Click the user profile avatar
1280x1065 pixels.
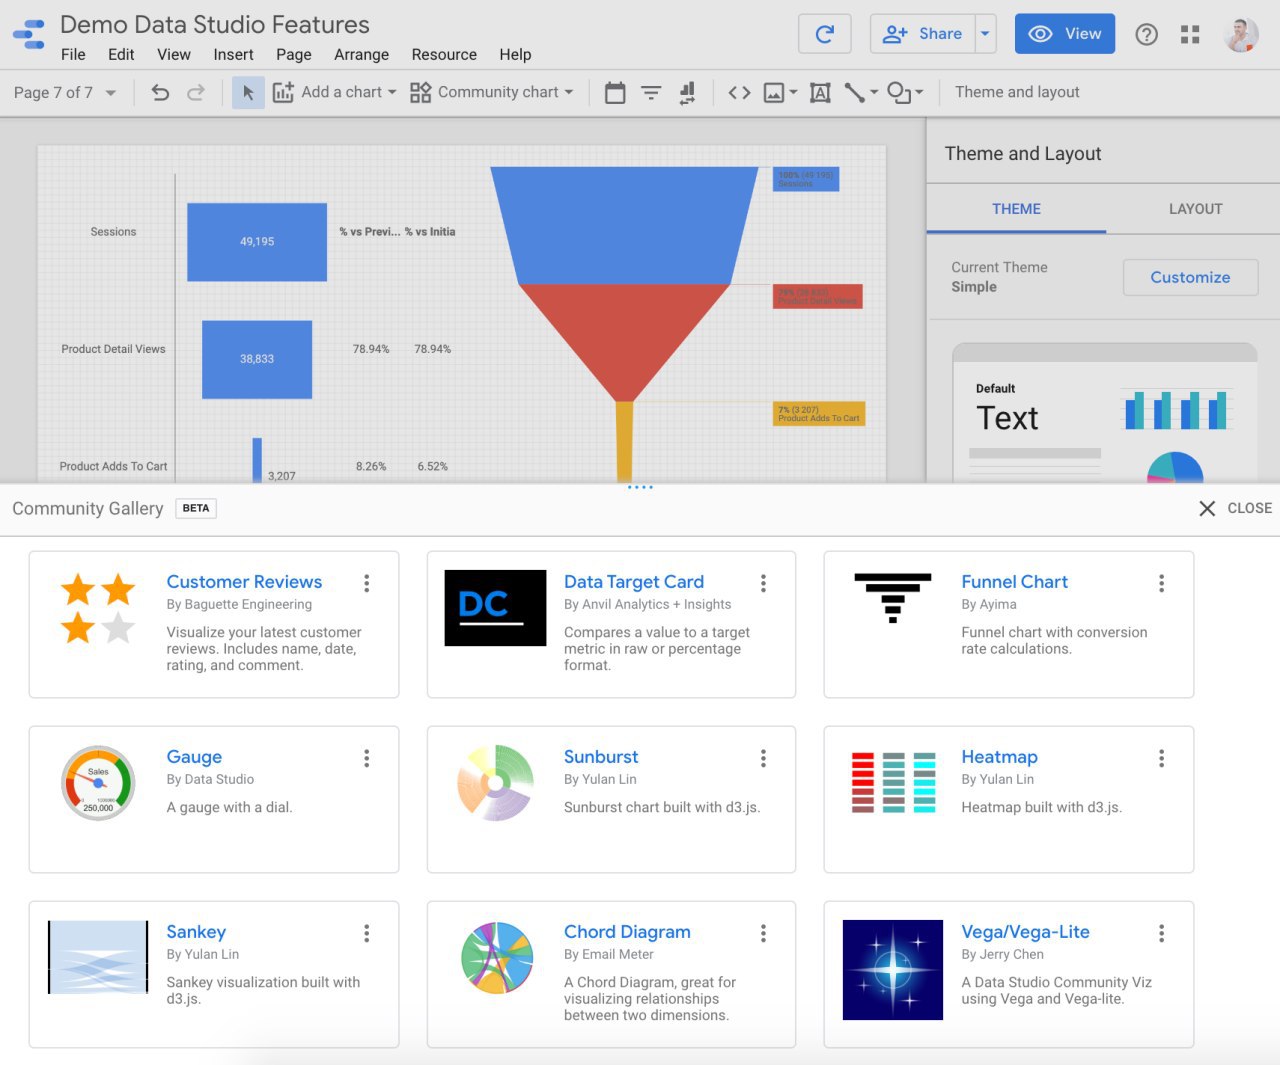tap(1241, 34)
